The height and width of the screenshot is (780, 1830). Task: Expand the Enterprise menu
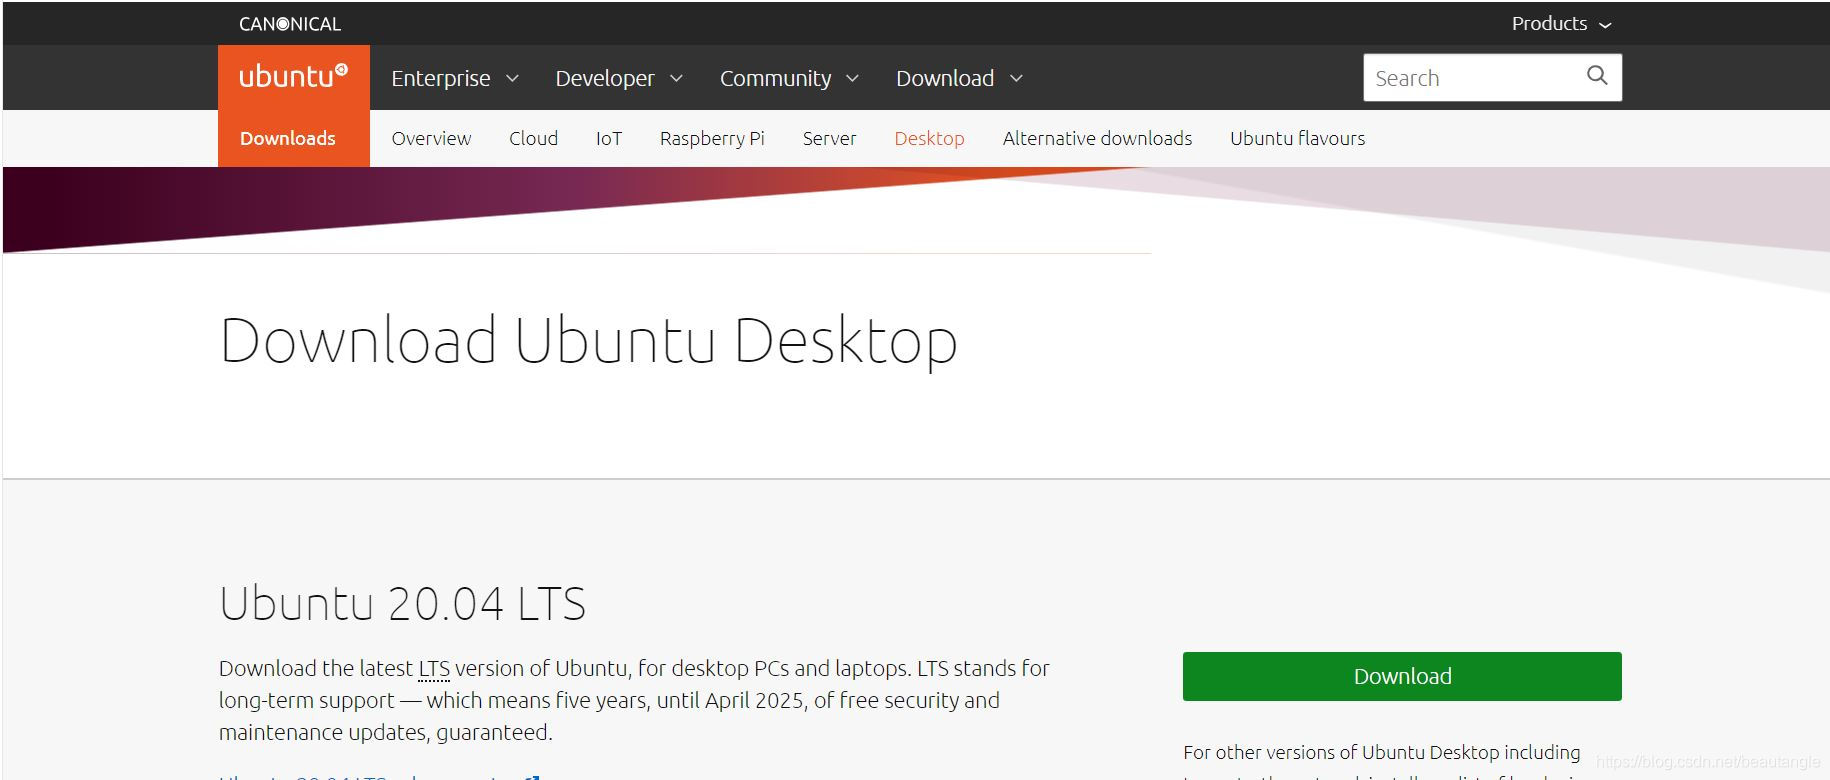pyautogui.click(x=455, y=78)
